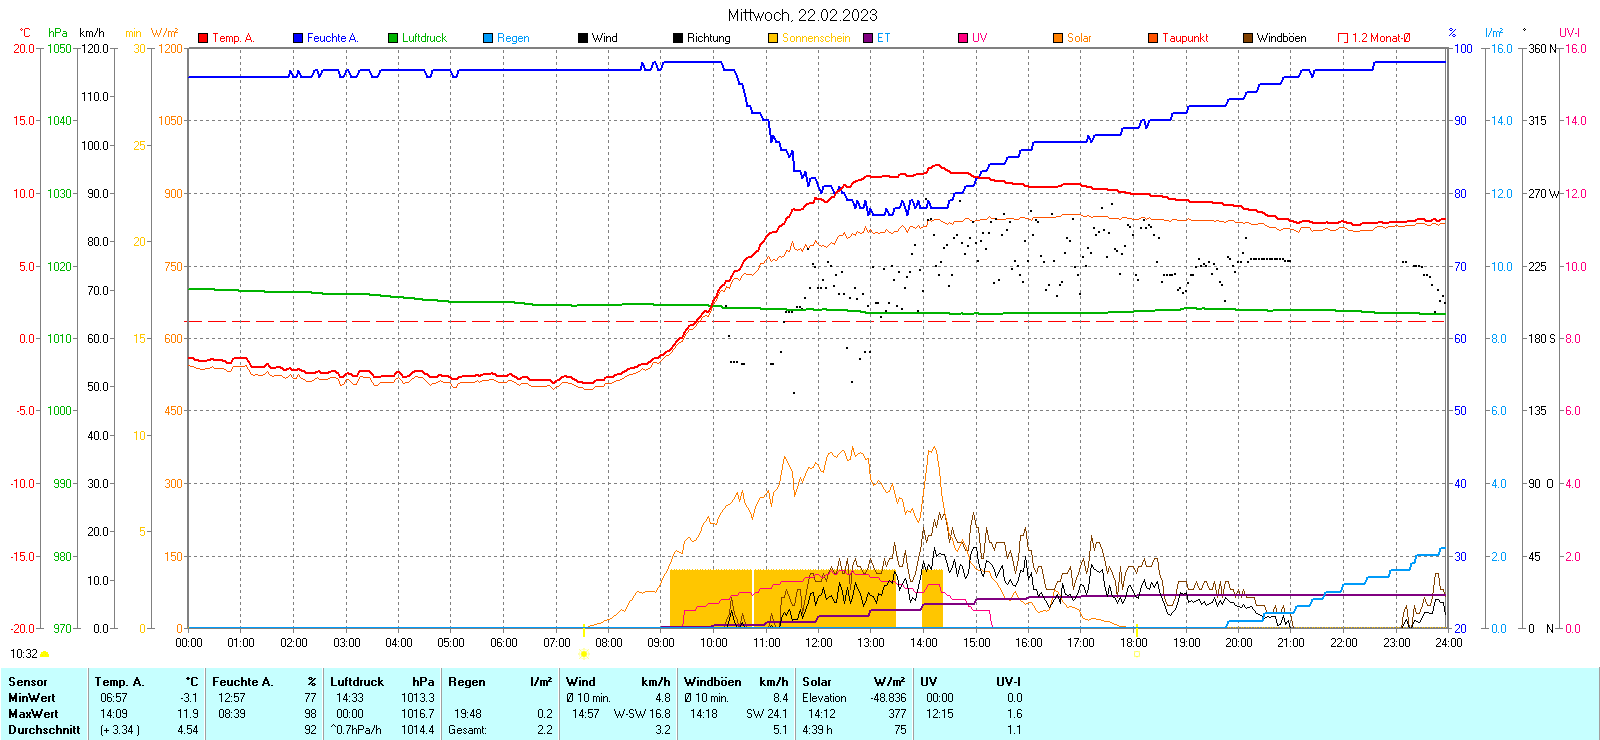Click the Regen legend square
The width and height of the screenshot is (1600, 740).
(x=488, y=38)
